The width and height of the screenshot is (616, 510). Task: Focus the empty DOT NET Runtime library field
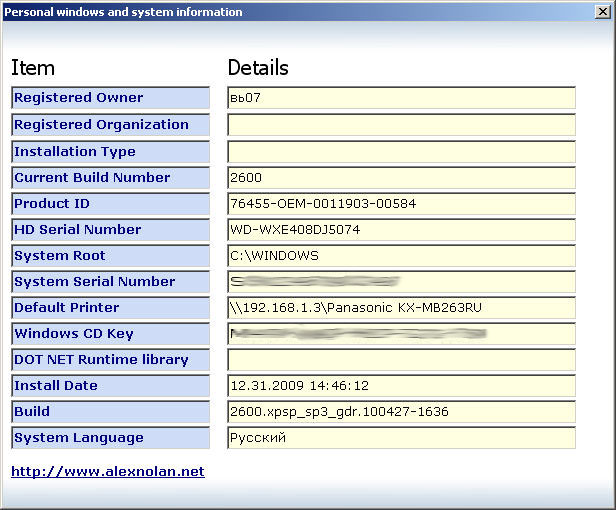coord(401,360)
